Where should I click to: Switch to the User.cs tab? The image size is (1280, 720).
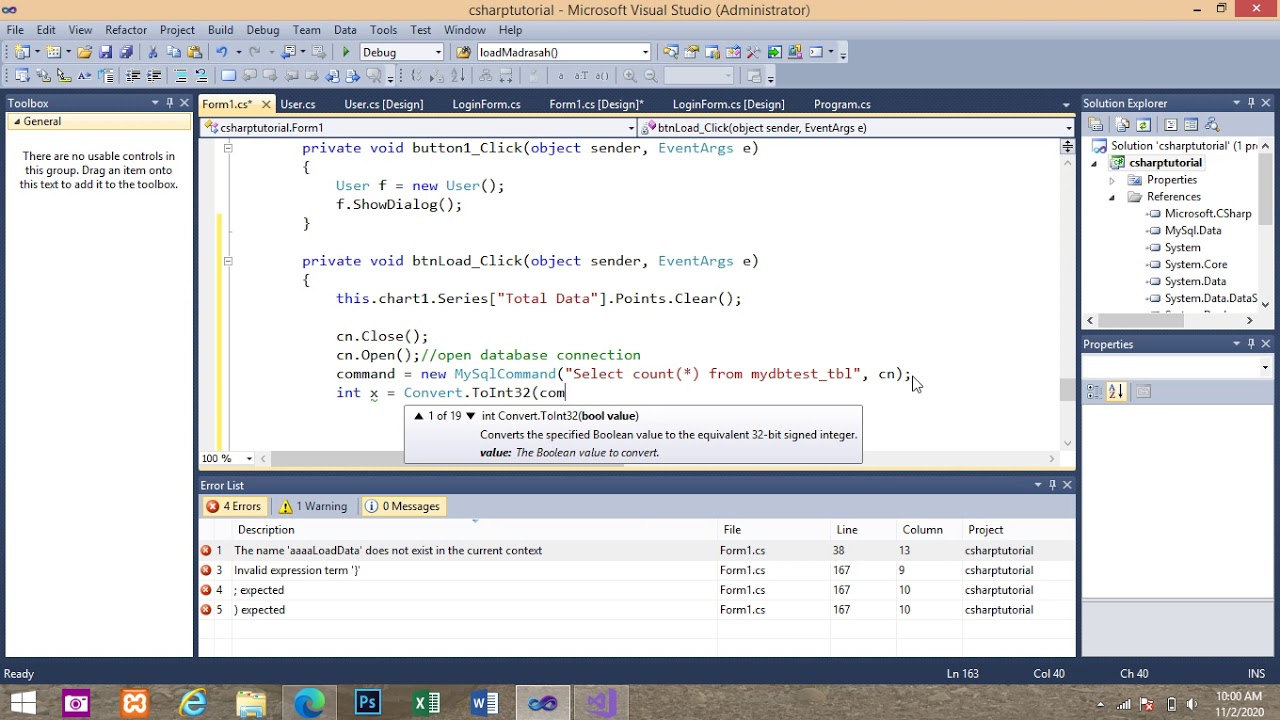298,104
